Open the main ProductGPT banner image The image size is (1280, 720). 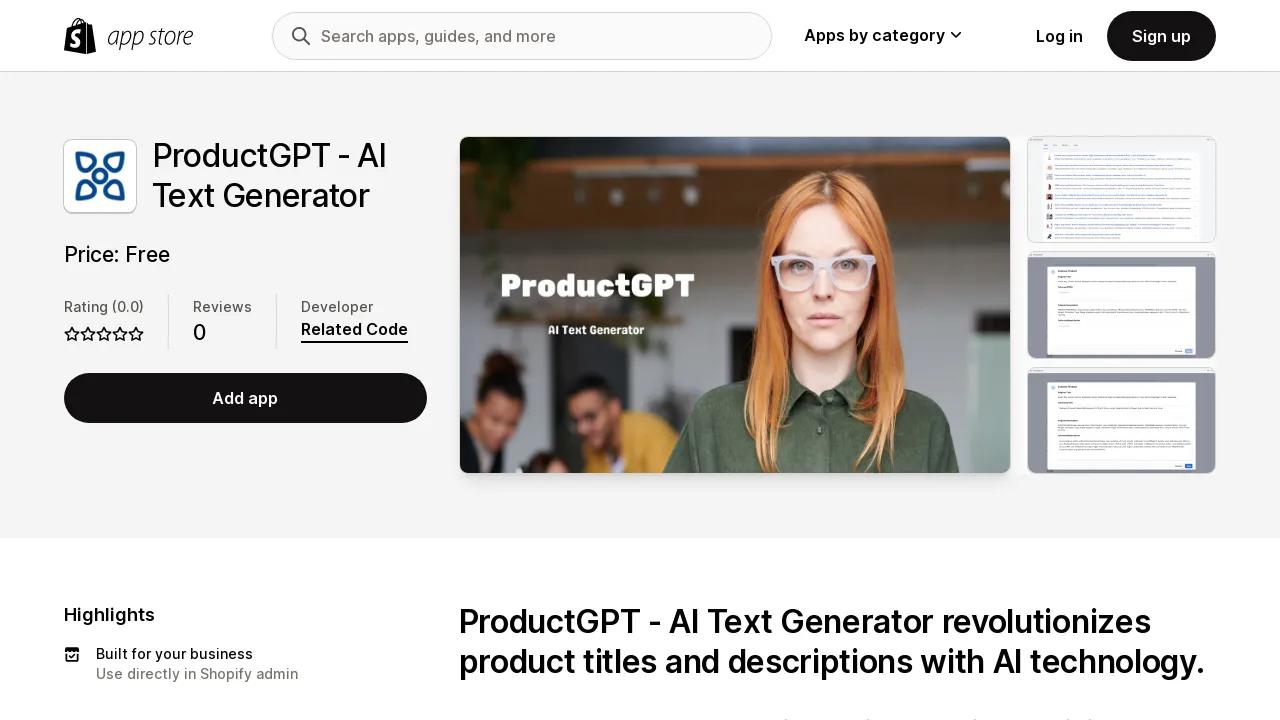pos(735,305)
